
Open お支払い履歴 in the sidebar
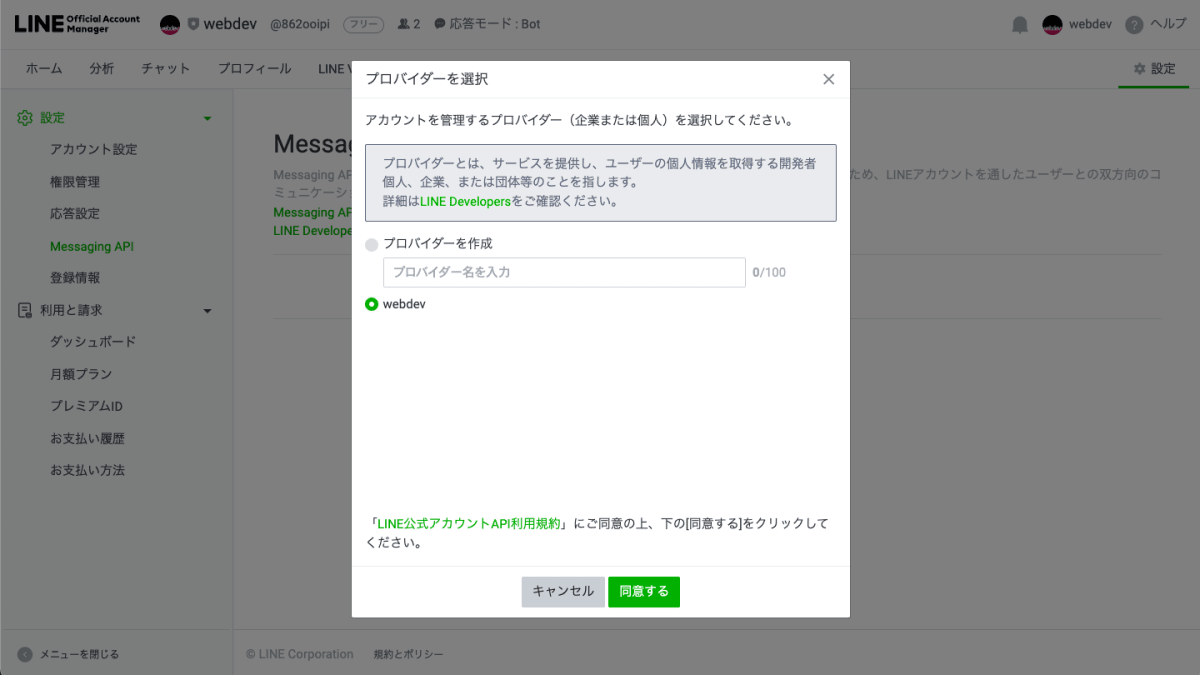[88, 438]
